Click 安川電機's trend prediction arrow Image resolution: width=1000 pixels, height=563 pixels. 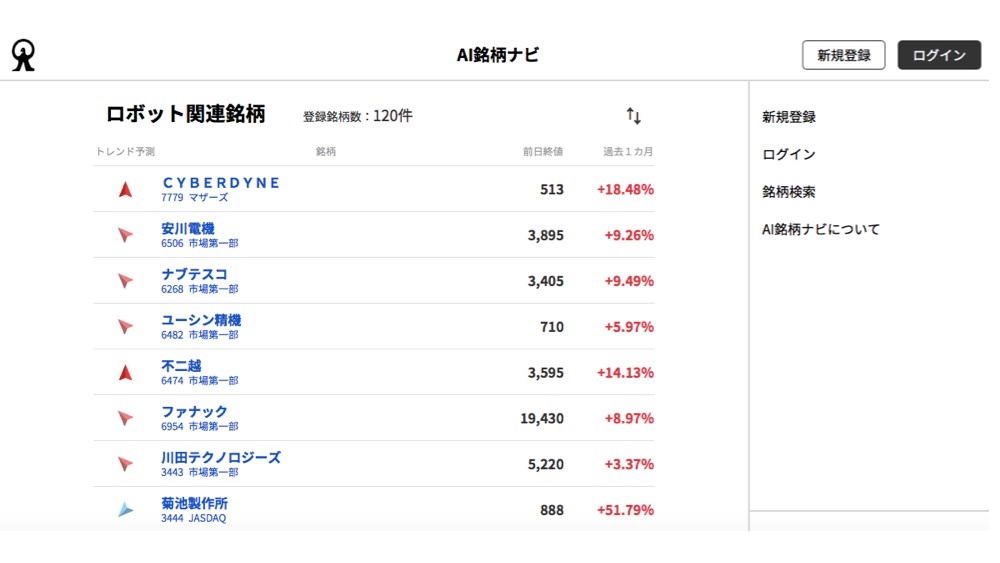click(x=125, y=235)
